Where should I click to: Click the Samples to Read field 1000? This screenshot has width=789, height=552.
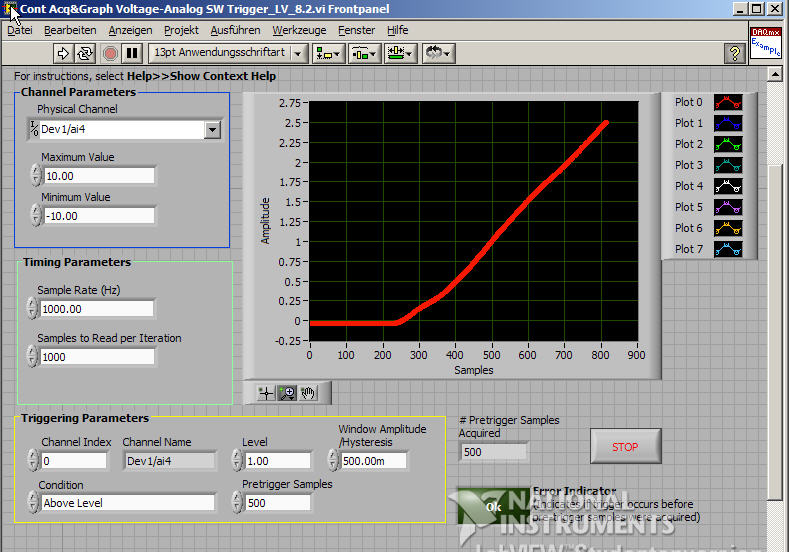97,357
